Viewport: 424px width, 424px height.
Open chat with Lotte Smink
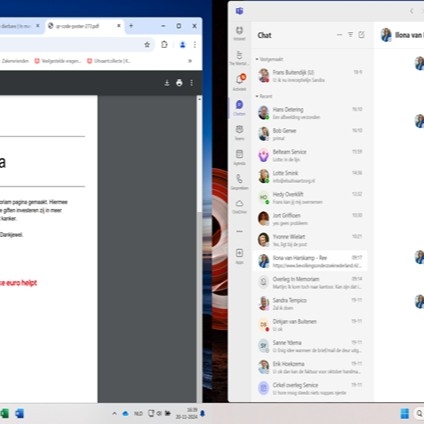(310, 176)
